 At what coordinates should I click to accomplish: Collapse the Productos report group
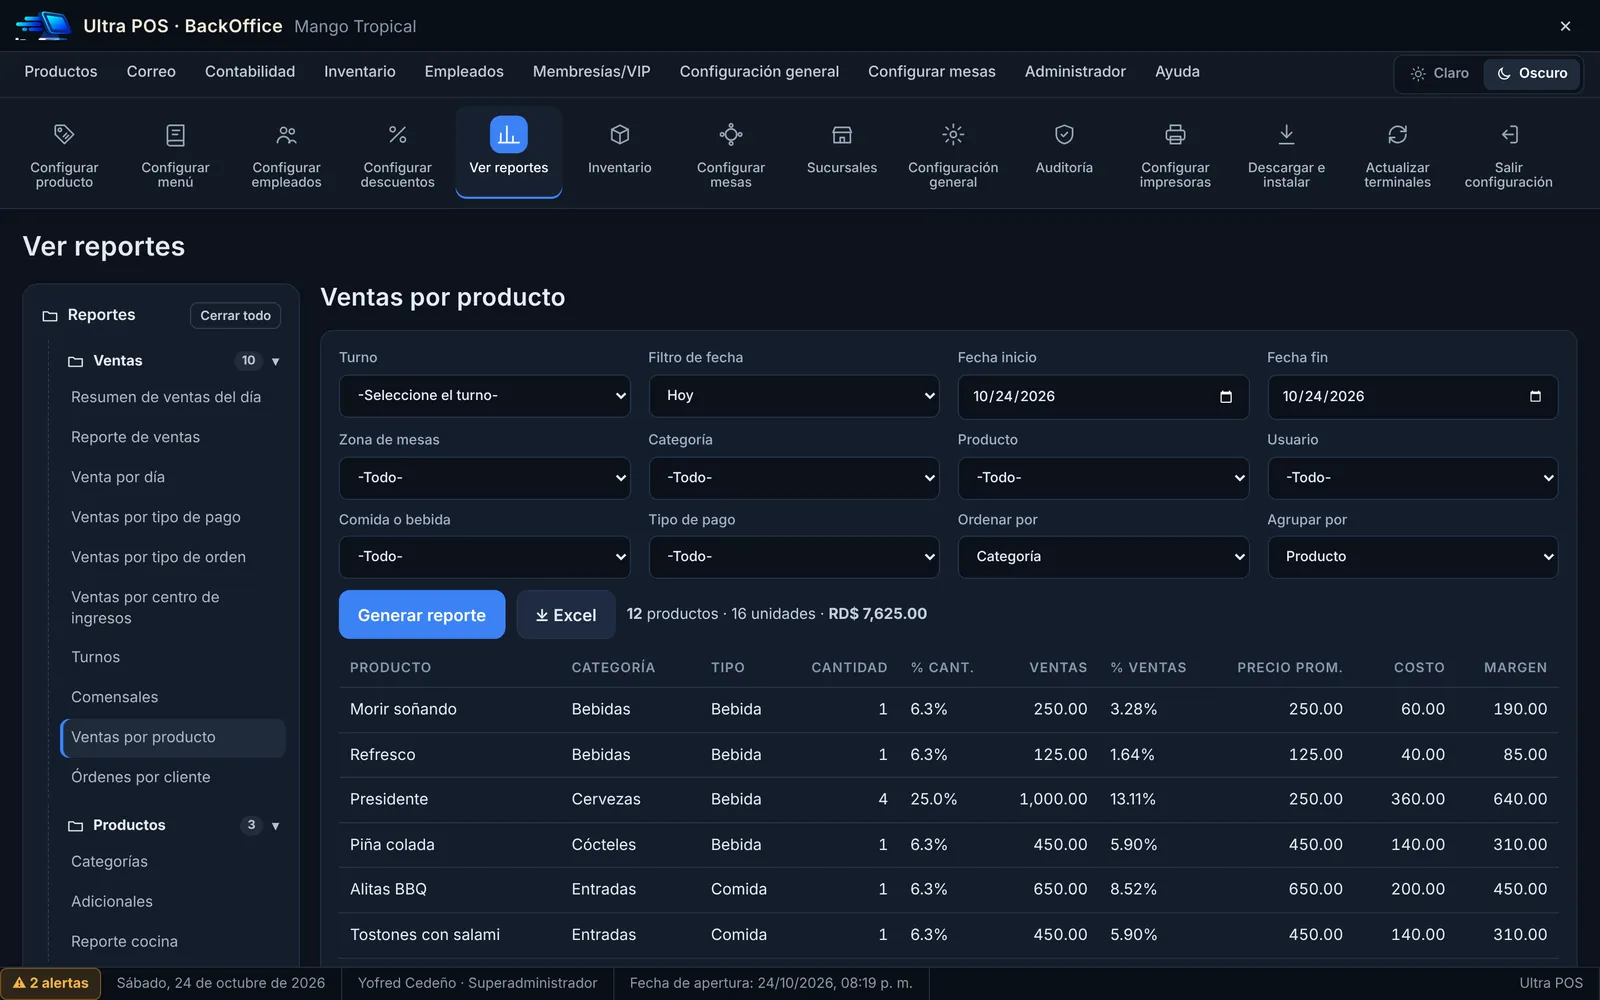coord(276,825)
